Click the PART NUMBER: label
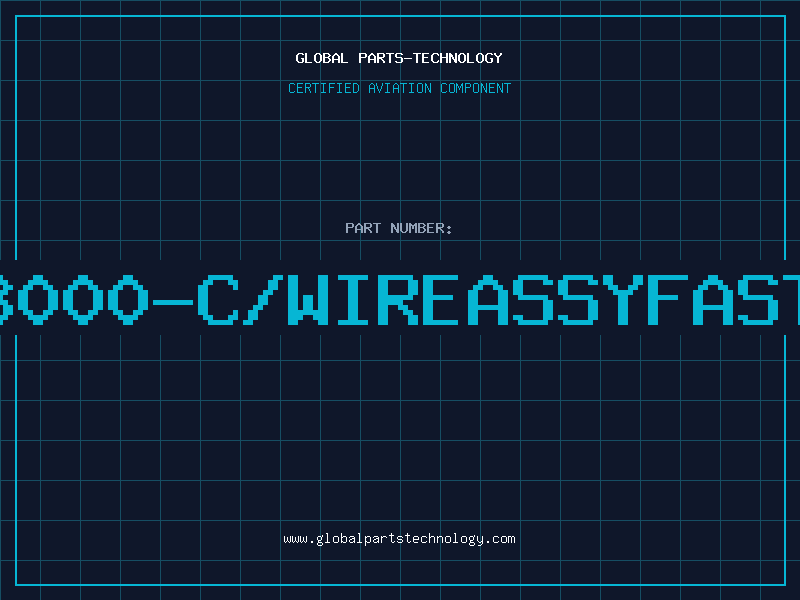The image size is (800, 600). 399,228
